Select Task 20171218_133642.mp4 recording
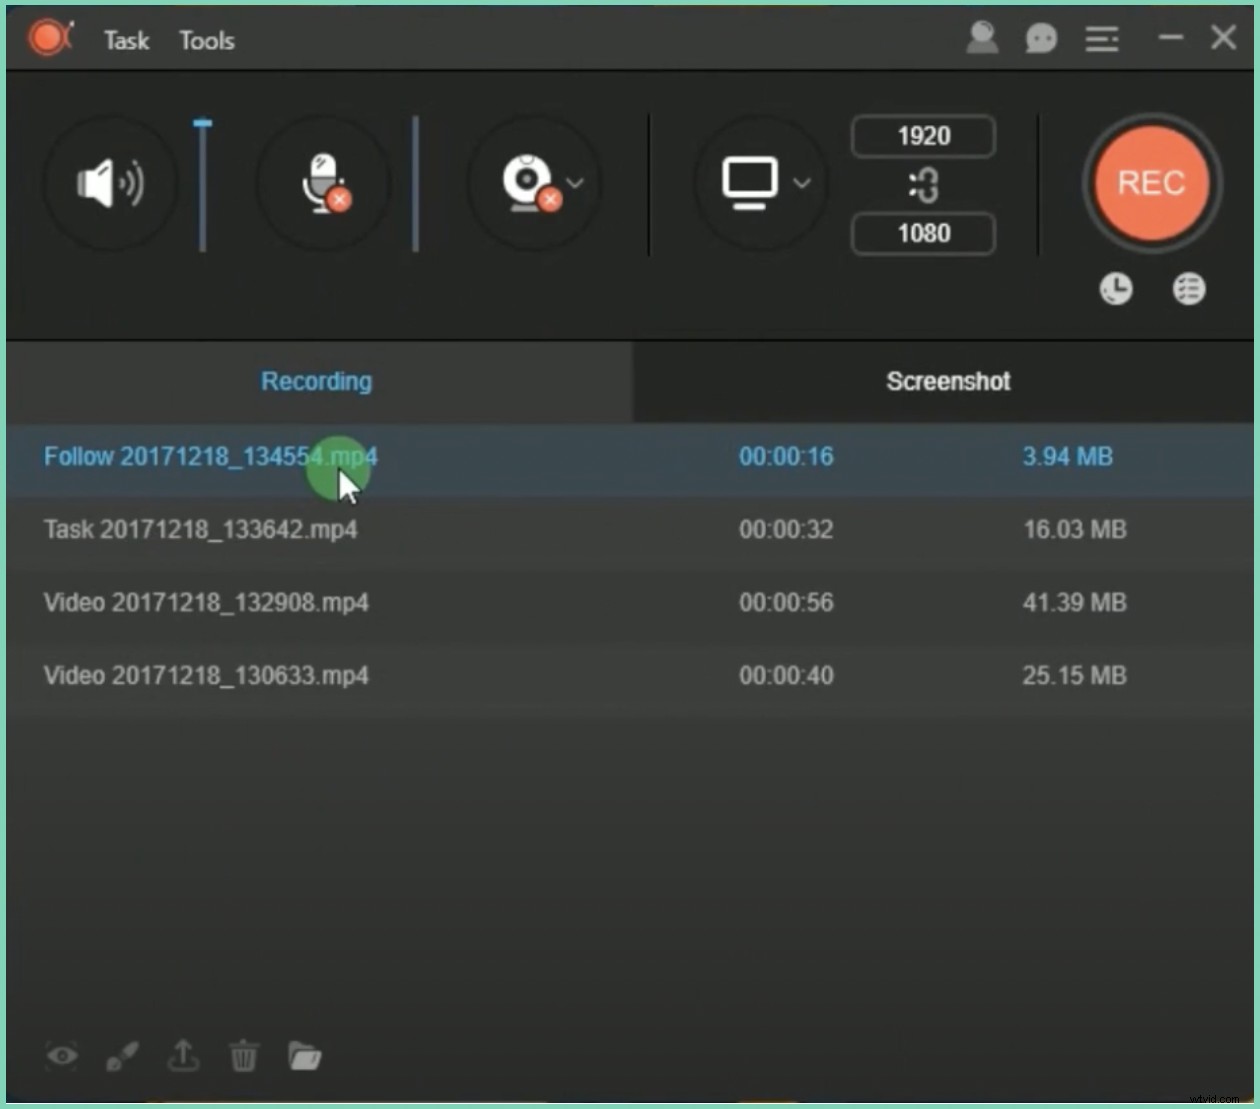The width and height of the screenshot is (1260, 1109). tap(199, 529)
